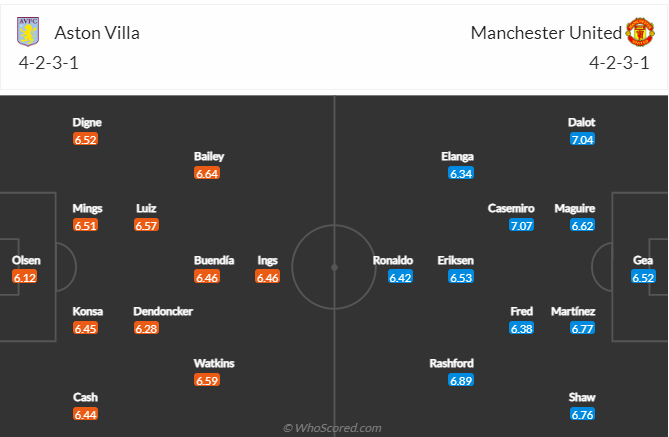
Task: Click the Aston Villa club crest
Action: (x=28, y=32)
